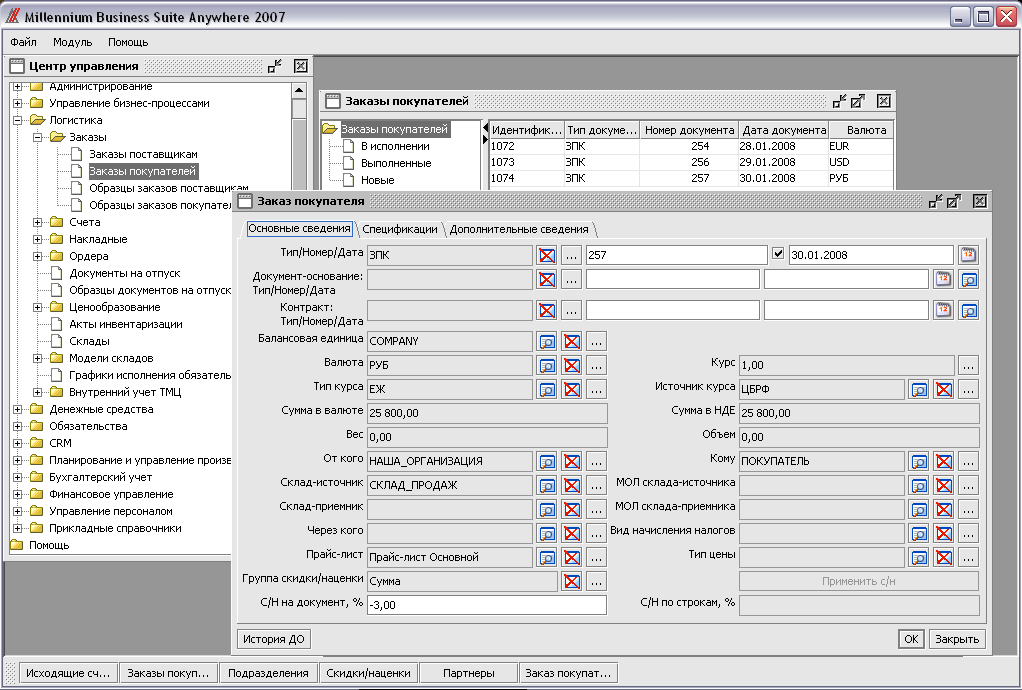Viewport: 1022px width, 690px height.
Task: Open lookup icon for Документ-основание row
Action: point(969,280)
